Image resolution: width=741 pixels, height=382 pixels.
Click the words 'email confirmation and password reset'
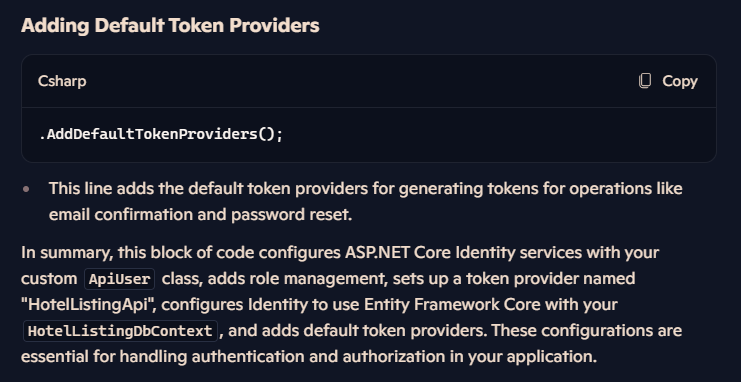[x=198, y=215]
